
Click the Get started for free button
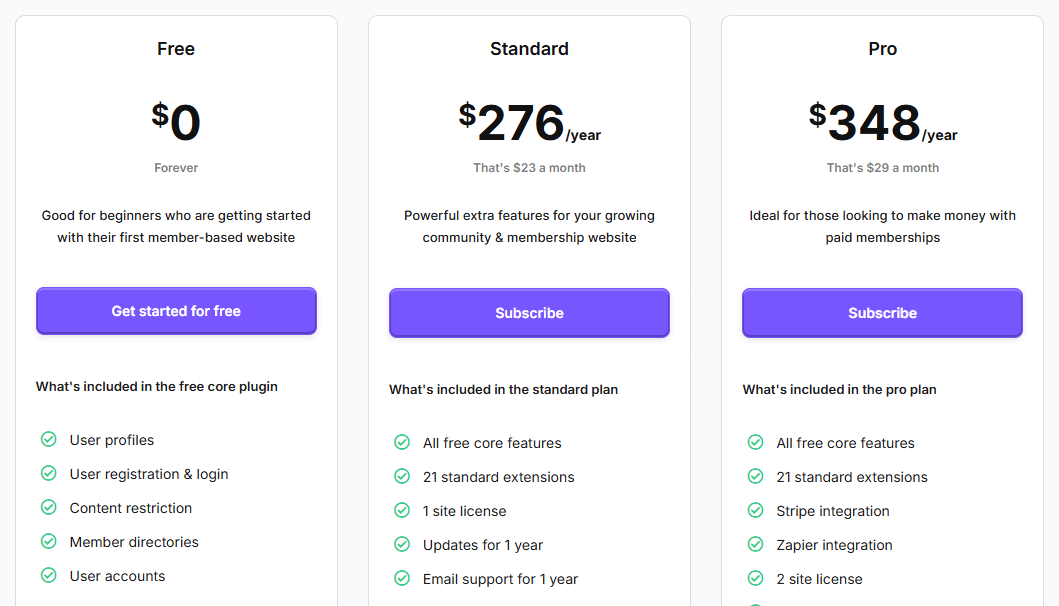[176, 311]
